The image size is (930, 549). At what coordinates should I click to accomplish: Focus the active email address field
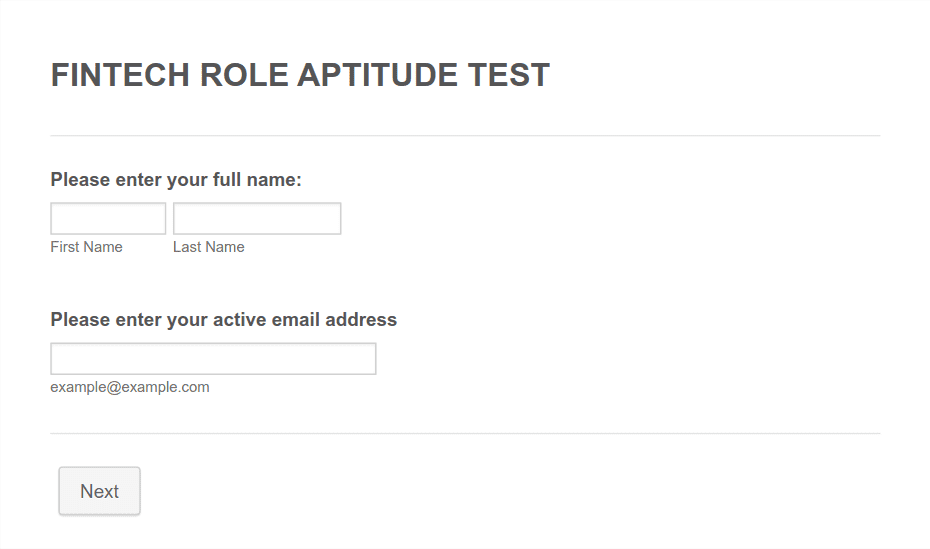[x=213, y=359]
